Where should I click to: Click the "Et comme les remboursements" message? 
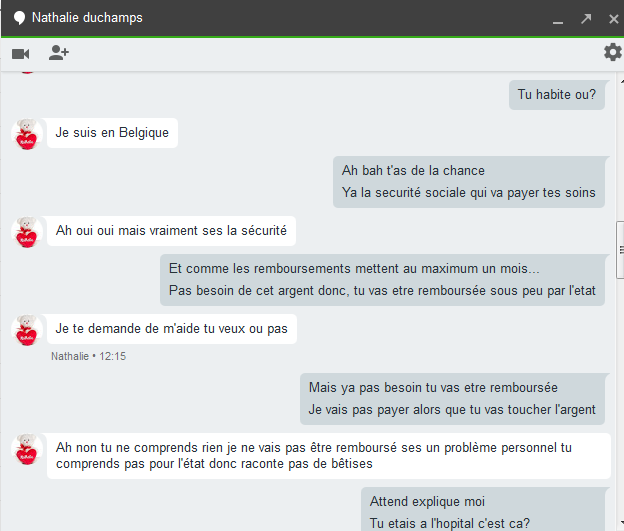[x=383, y=280]
